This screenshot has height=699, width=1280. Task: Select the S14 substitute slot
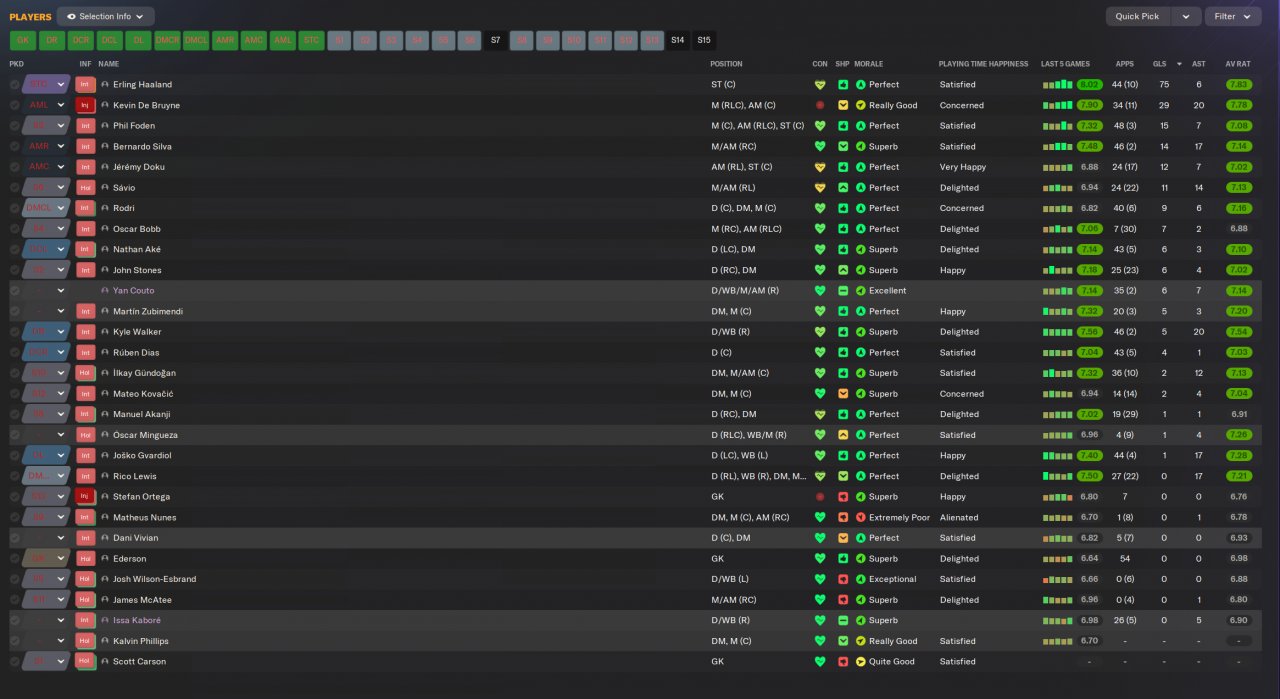[678, 40]
